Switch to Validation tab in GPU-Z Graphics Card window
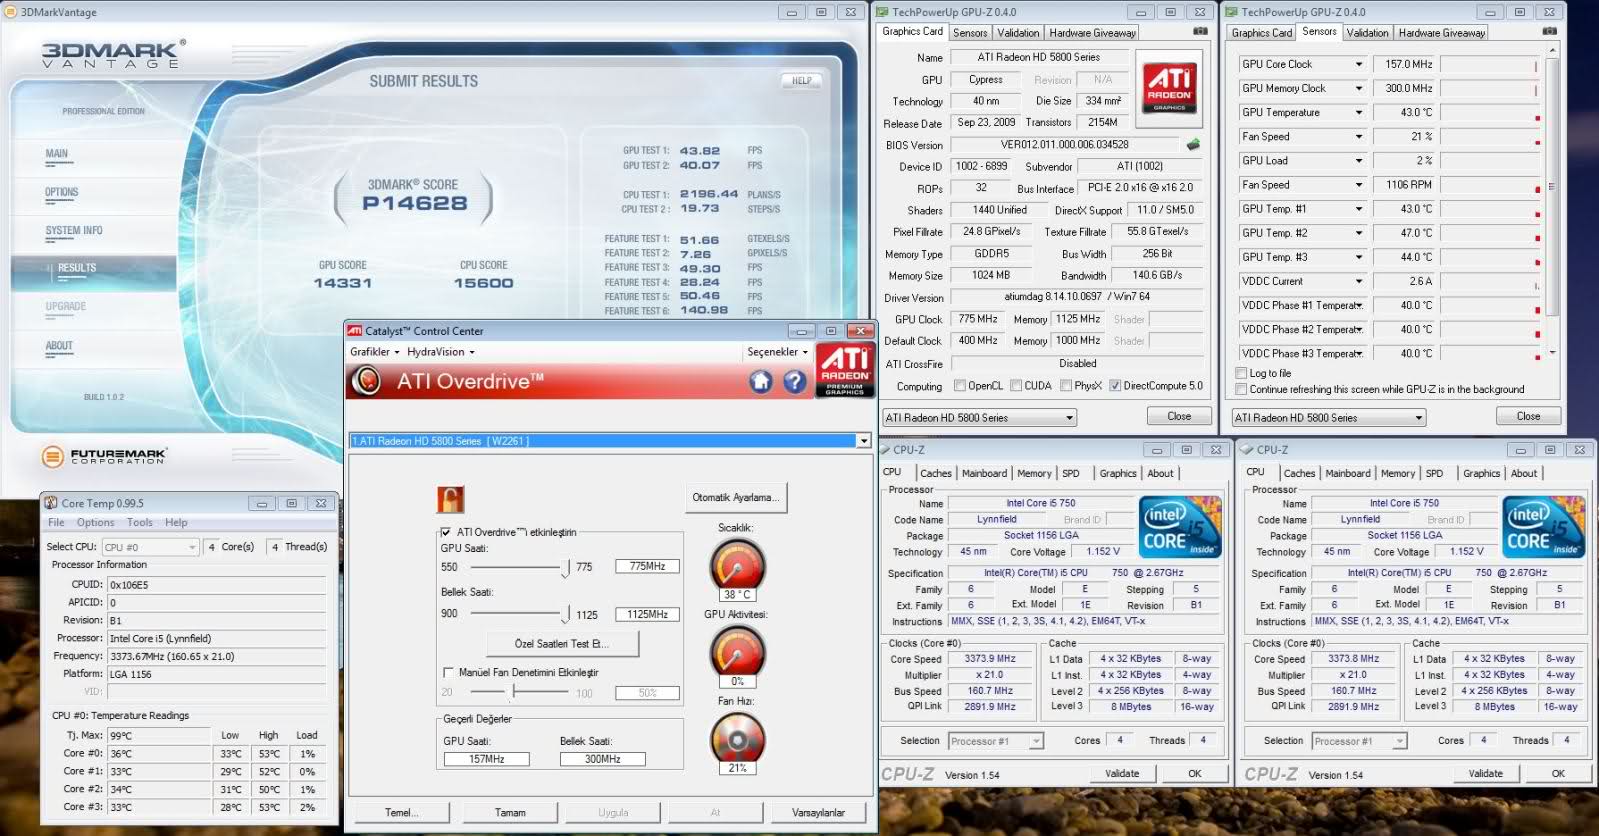This screenshot has height=836, width=1599. (x=1018, y=33)
